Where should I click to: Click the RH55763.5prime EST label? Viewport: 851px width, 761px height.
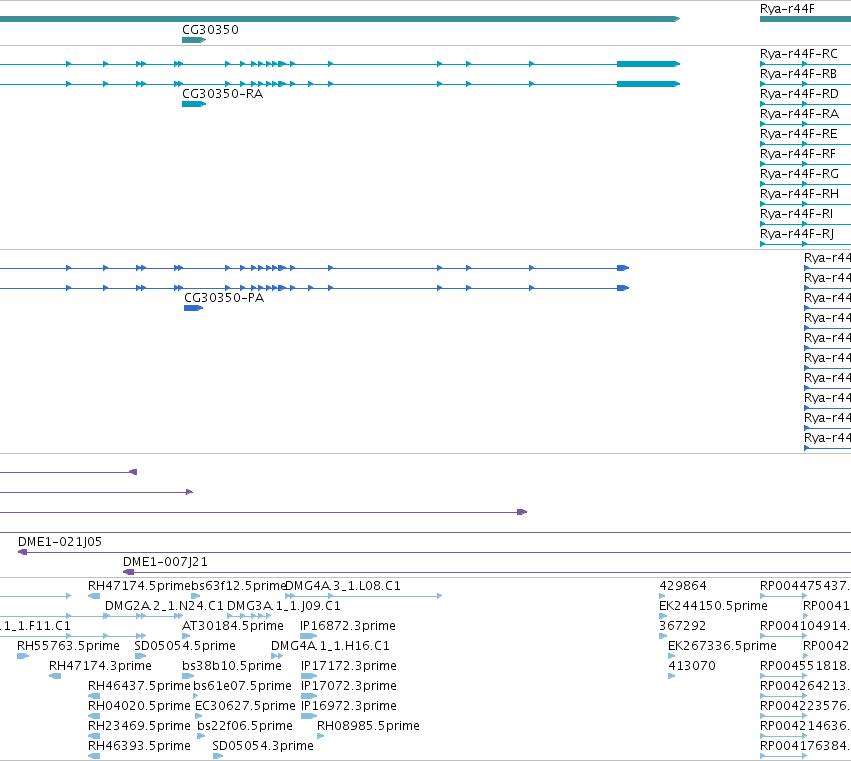(x=68, y=646)
